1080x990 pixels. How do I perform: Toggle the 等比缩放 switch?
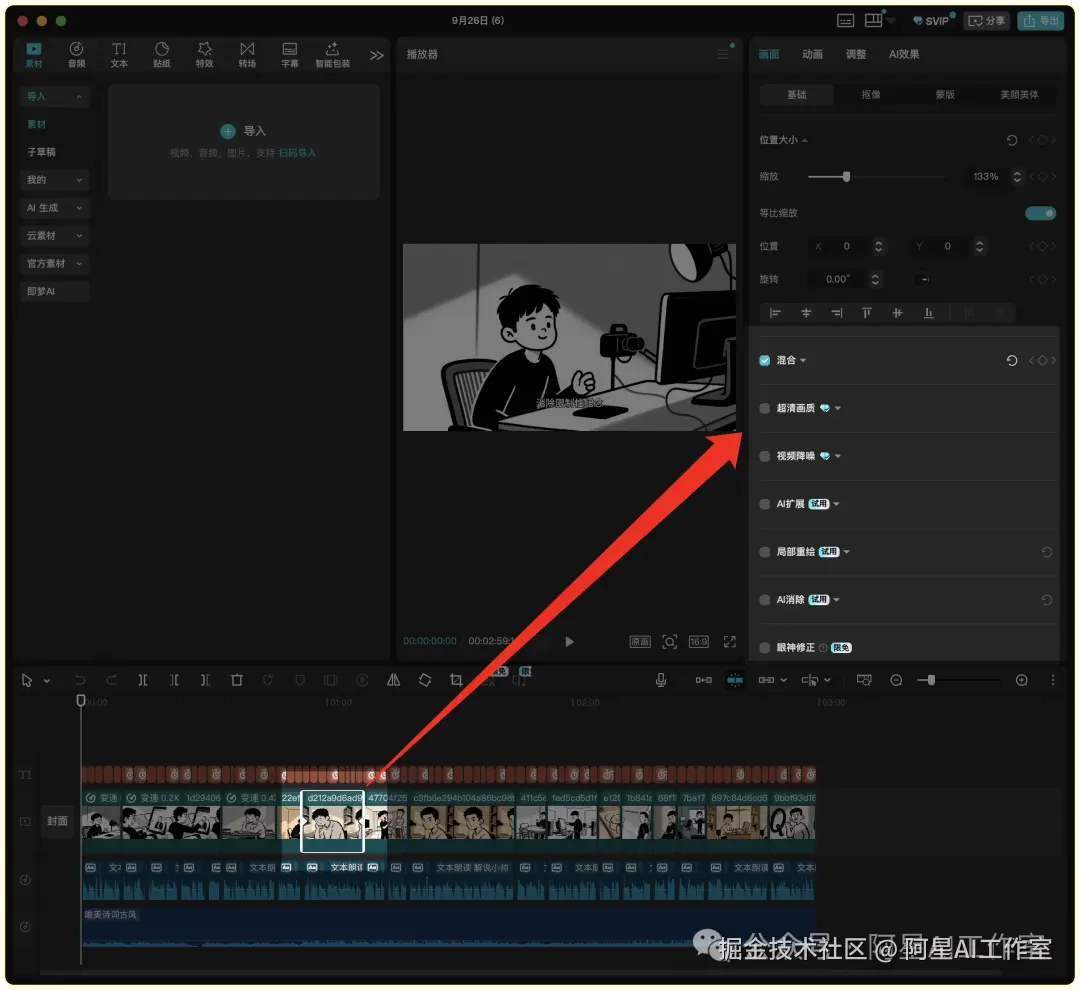point(1040,213)
